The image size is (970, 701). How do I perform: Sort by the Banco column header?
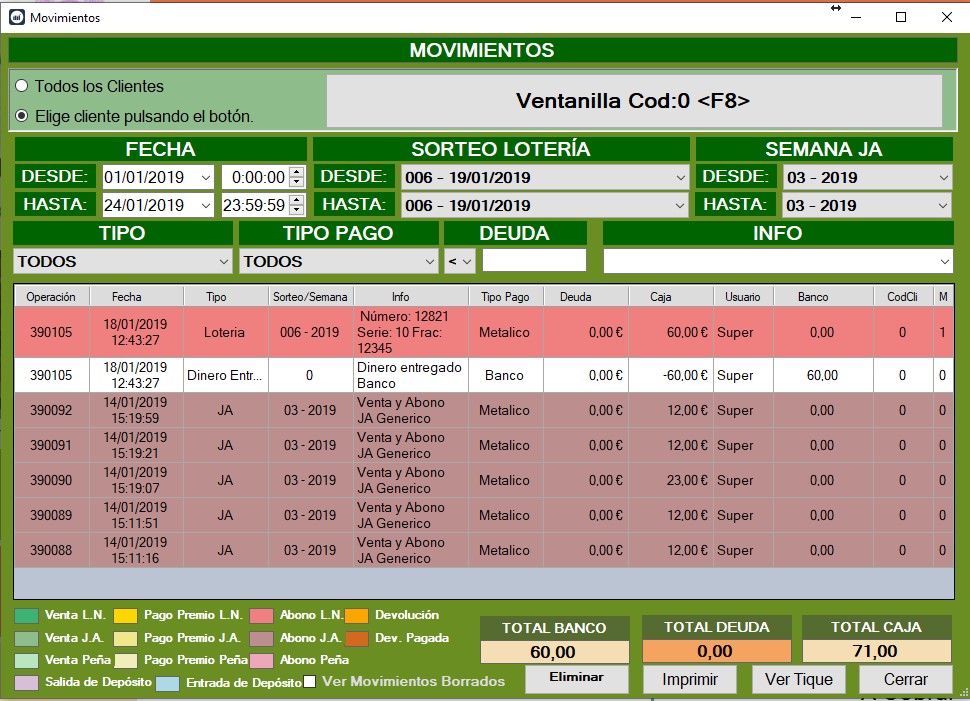pyautogui.click(x=823, y=297)
